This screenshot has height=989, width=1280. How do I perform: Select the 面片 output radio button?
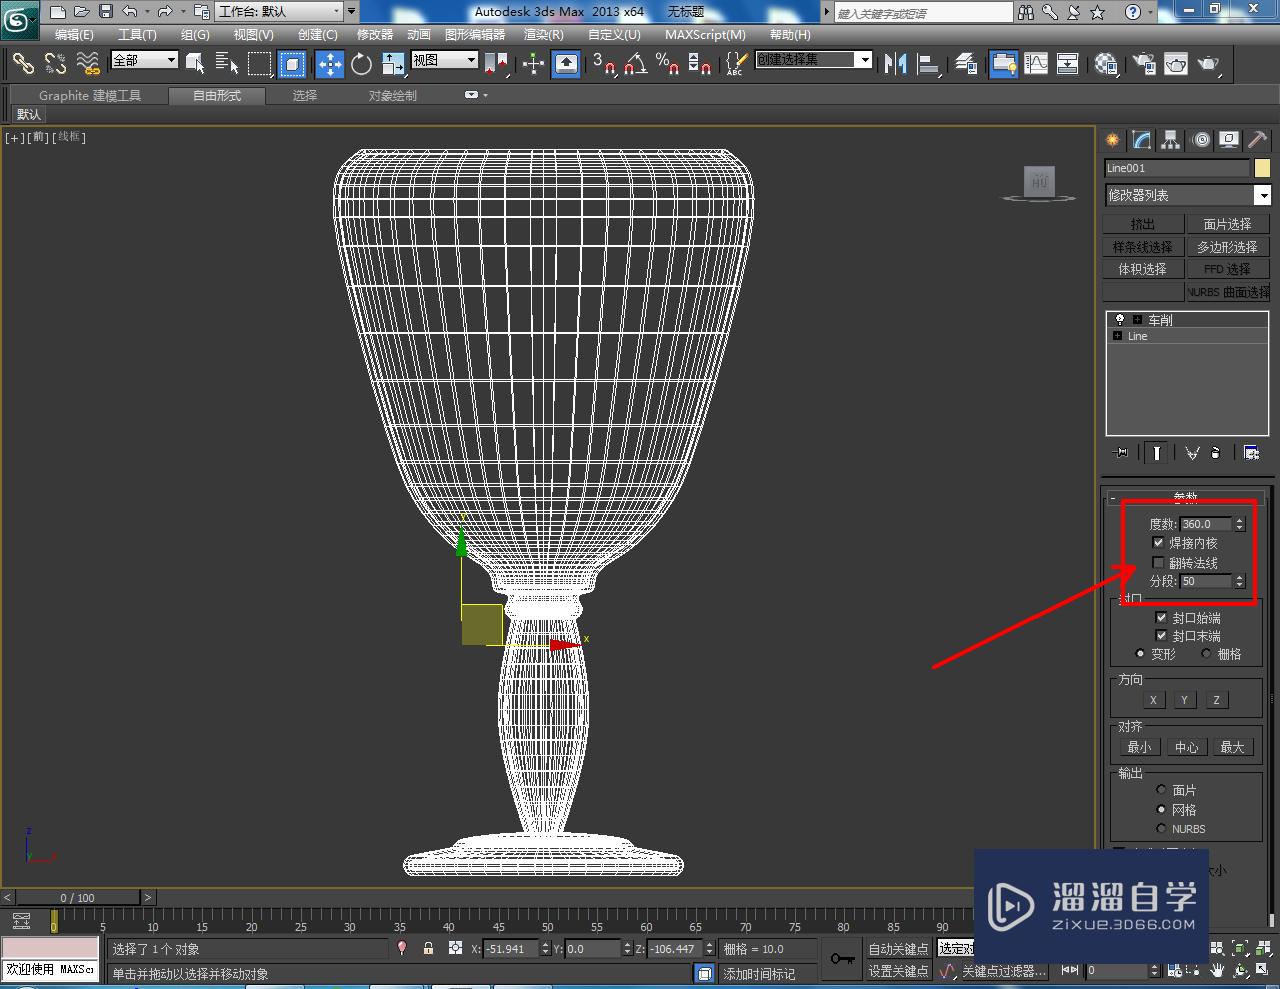(x=1161, y=790)
